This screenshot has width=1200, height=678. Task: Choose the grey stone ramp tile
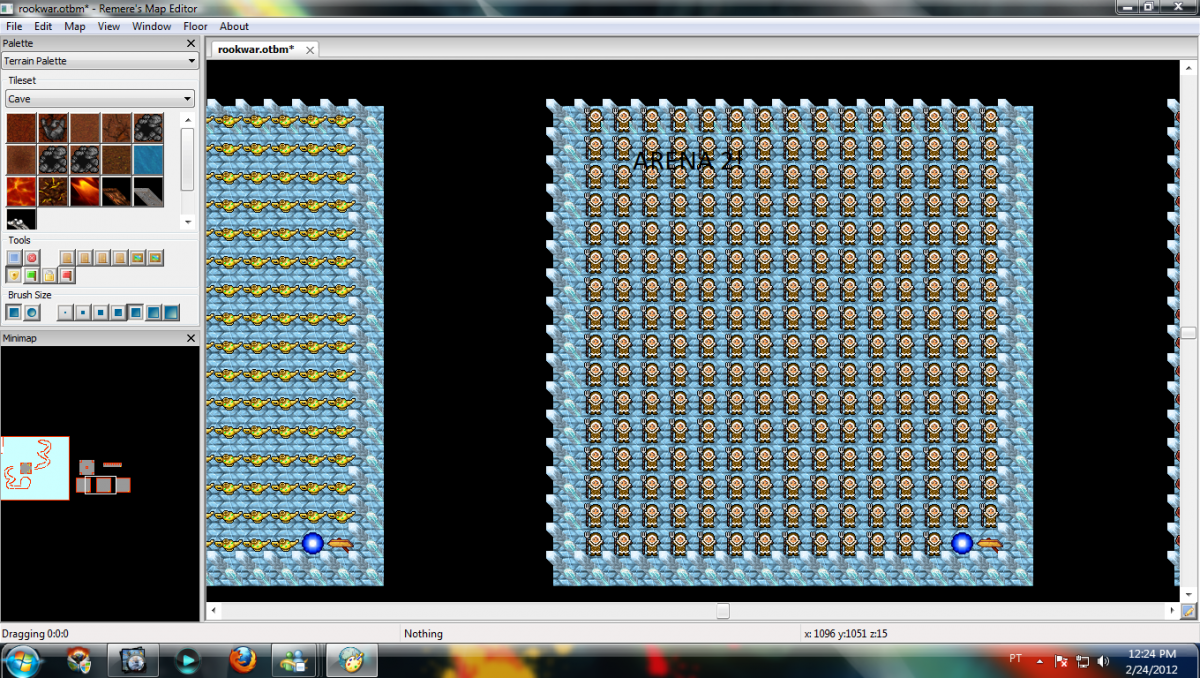tap(149, 192)
